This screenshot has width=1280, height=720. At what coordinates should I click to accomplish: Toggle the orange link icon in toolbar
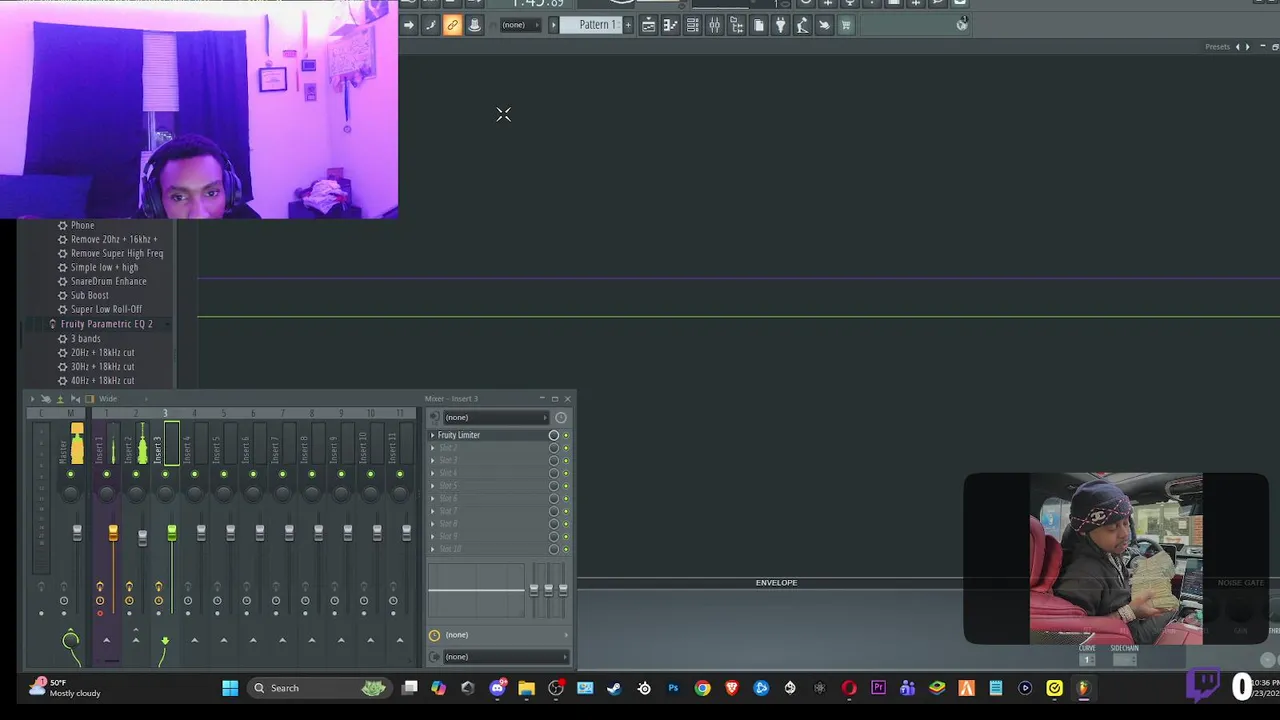[x=452, y=25]
